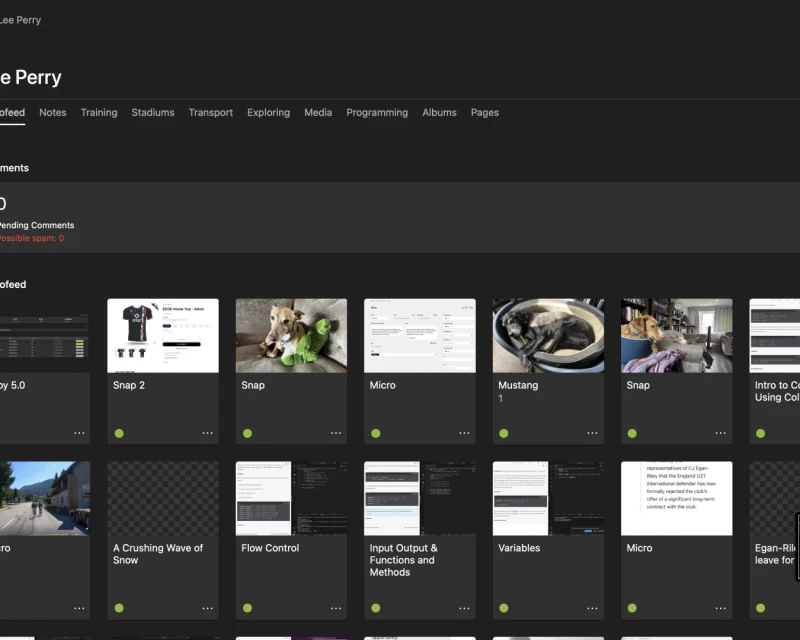Screen dimensions: 800x640
Task: Open ellipsis menu on the cycling road photo card
Action: click(79, 608)
